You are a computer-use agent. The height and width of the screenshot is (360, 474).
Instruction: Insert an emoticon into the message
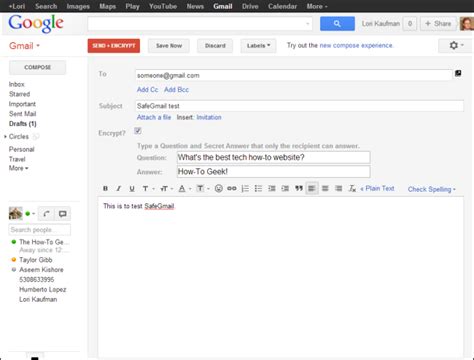tap(219, 189)
